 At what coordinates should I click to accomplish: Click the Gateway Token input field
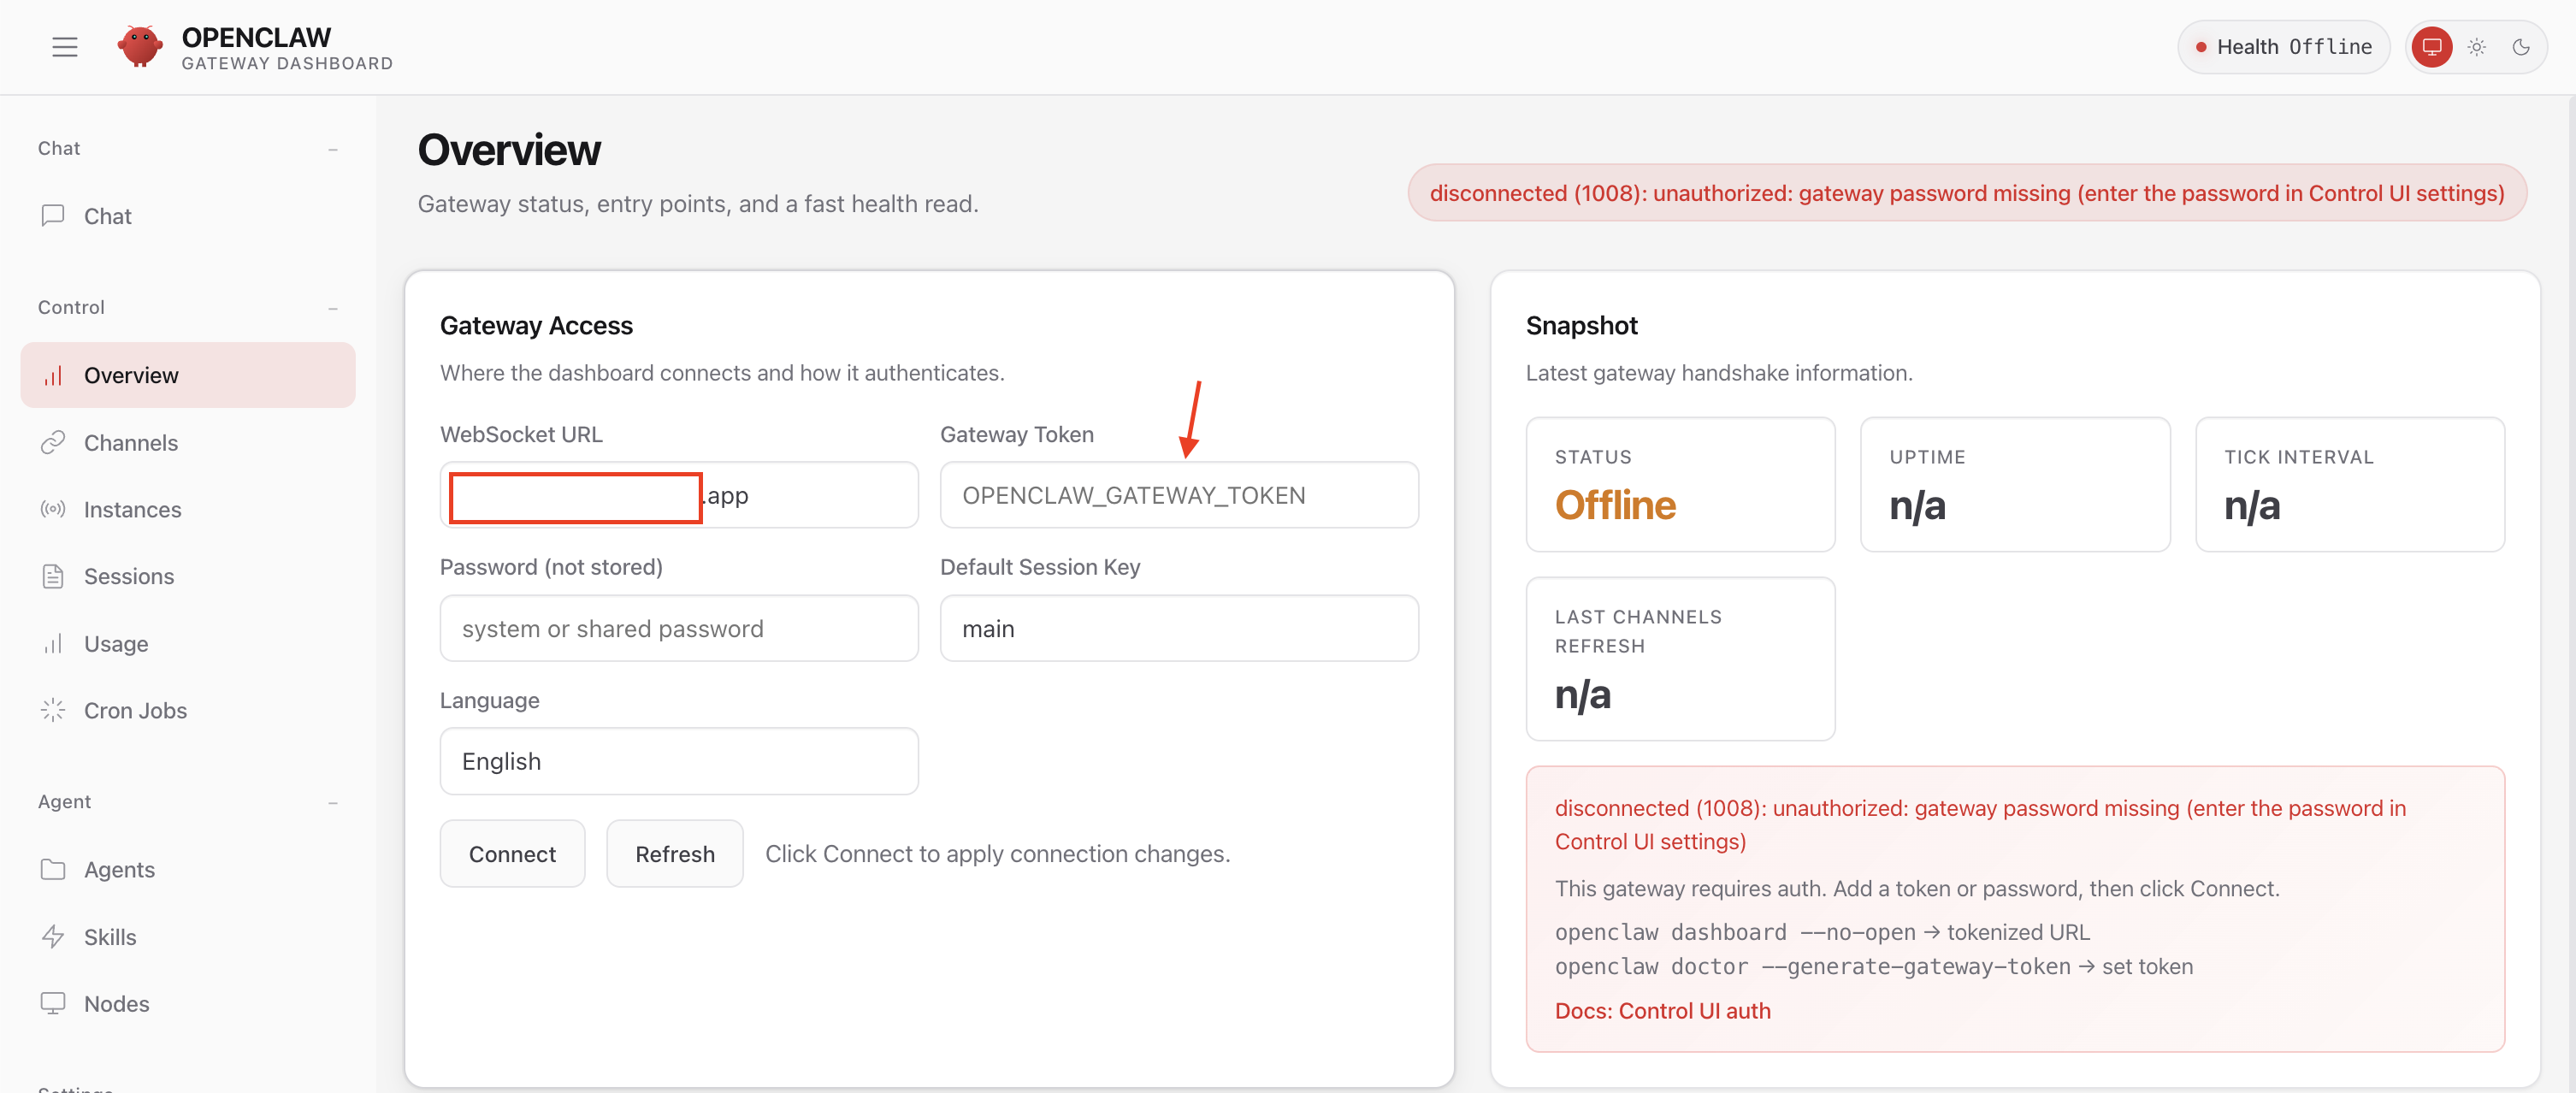1178,496
